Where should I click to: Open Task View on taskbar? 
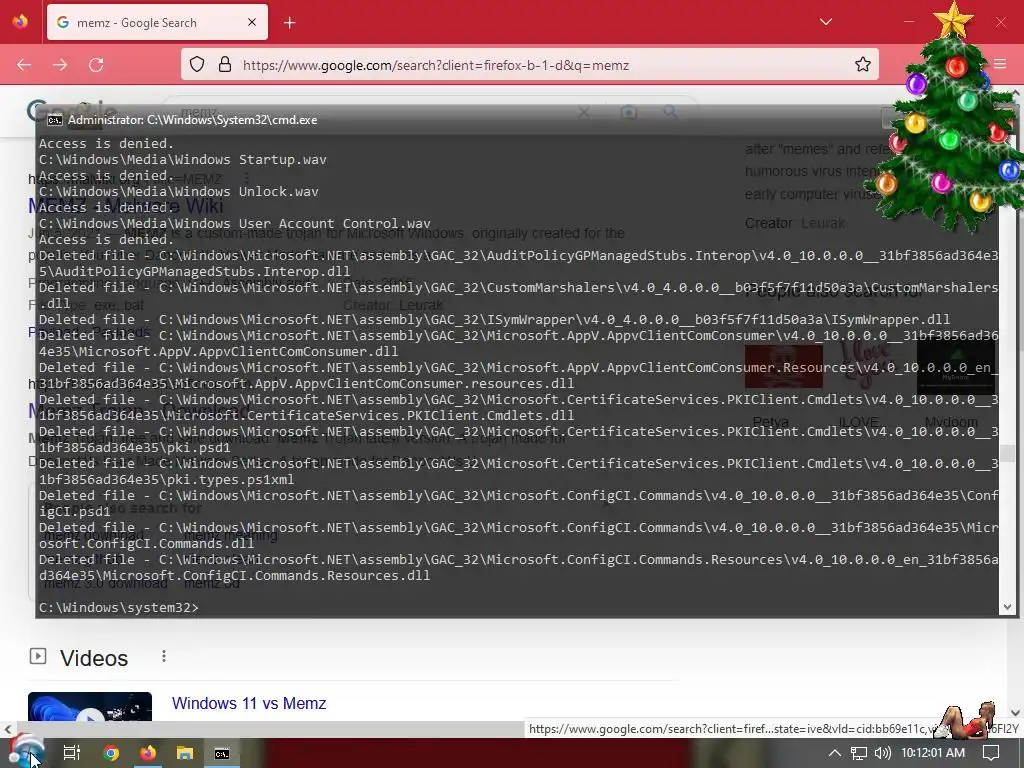pyautogui.click(x=72, y=753)
